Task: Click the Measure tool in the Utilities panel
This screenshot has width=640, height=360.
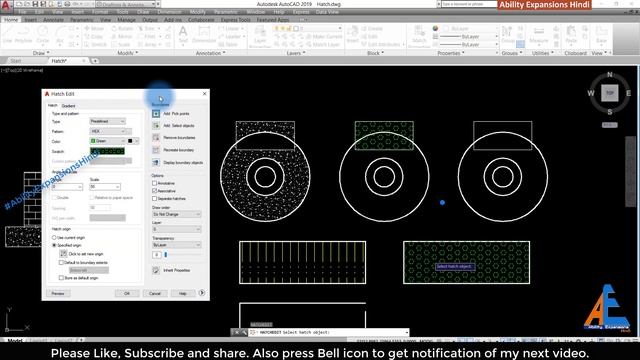Action: click(539, 35)
